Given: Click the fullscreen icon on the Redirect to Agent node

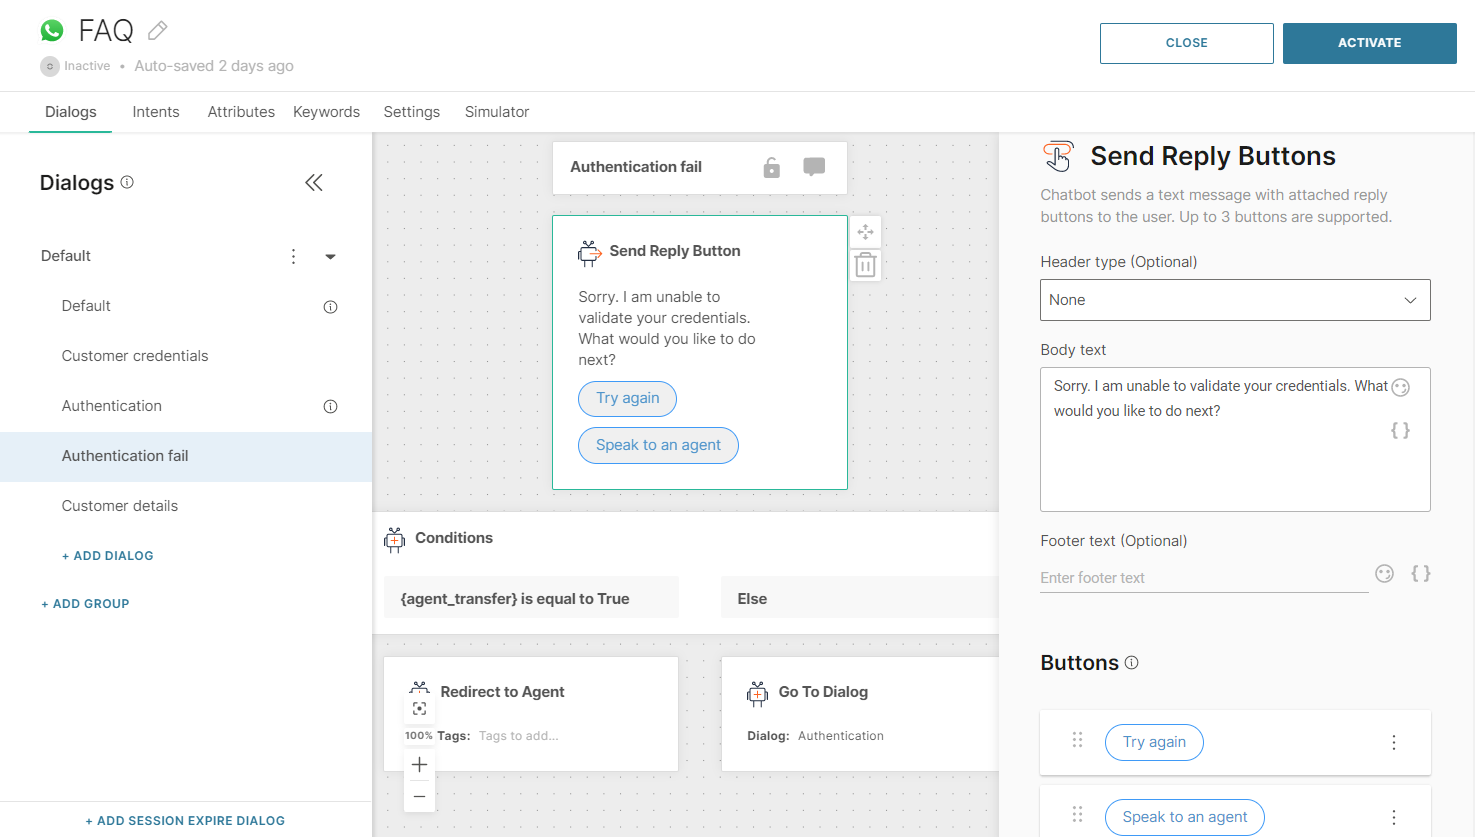Looking at the screenshot, I should pos(419,707).
